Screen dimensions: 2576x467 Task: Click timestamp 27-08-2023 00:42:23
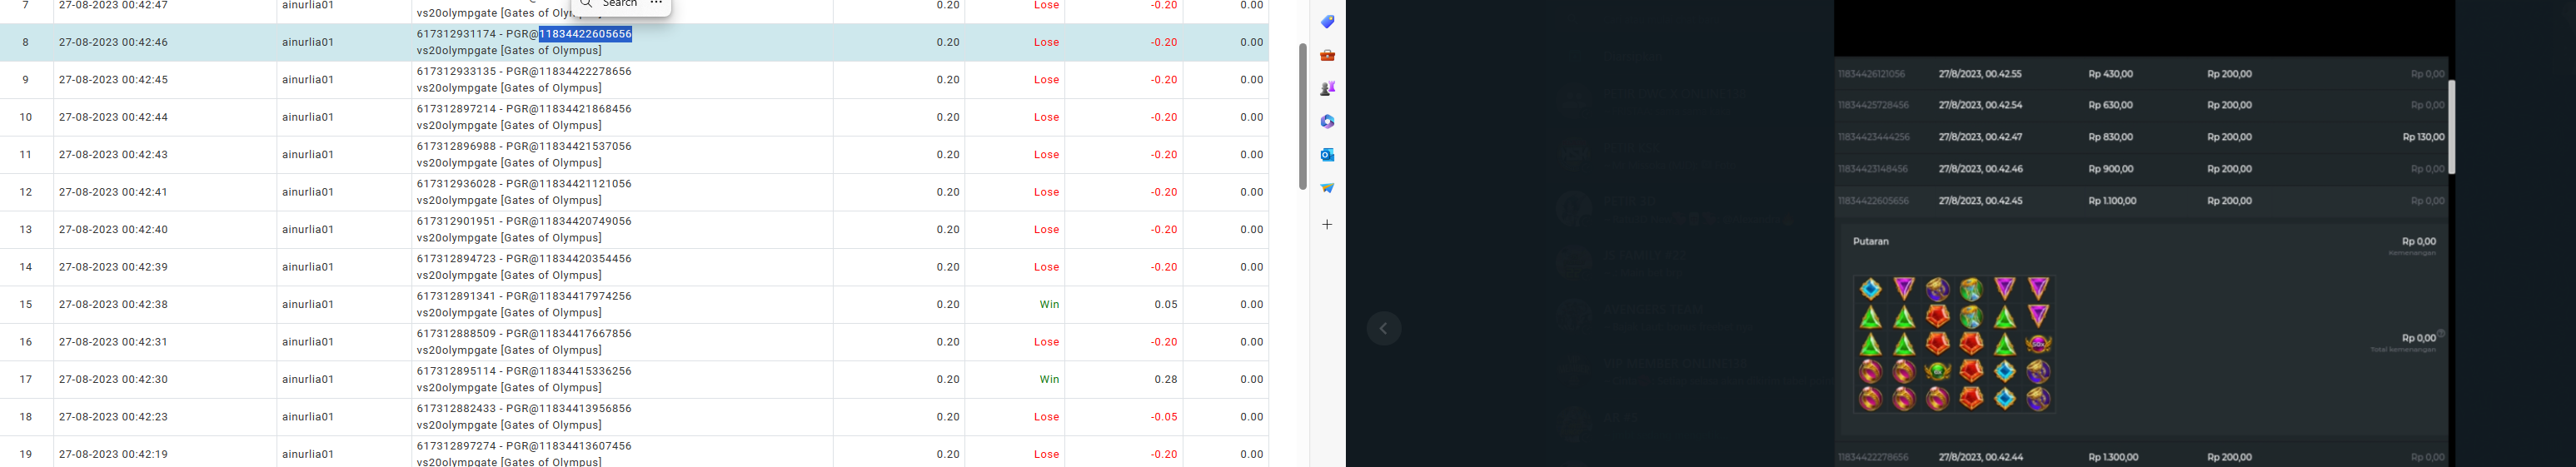tap(114, 417)
